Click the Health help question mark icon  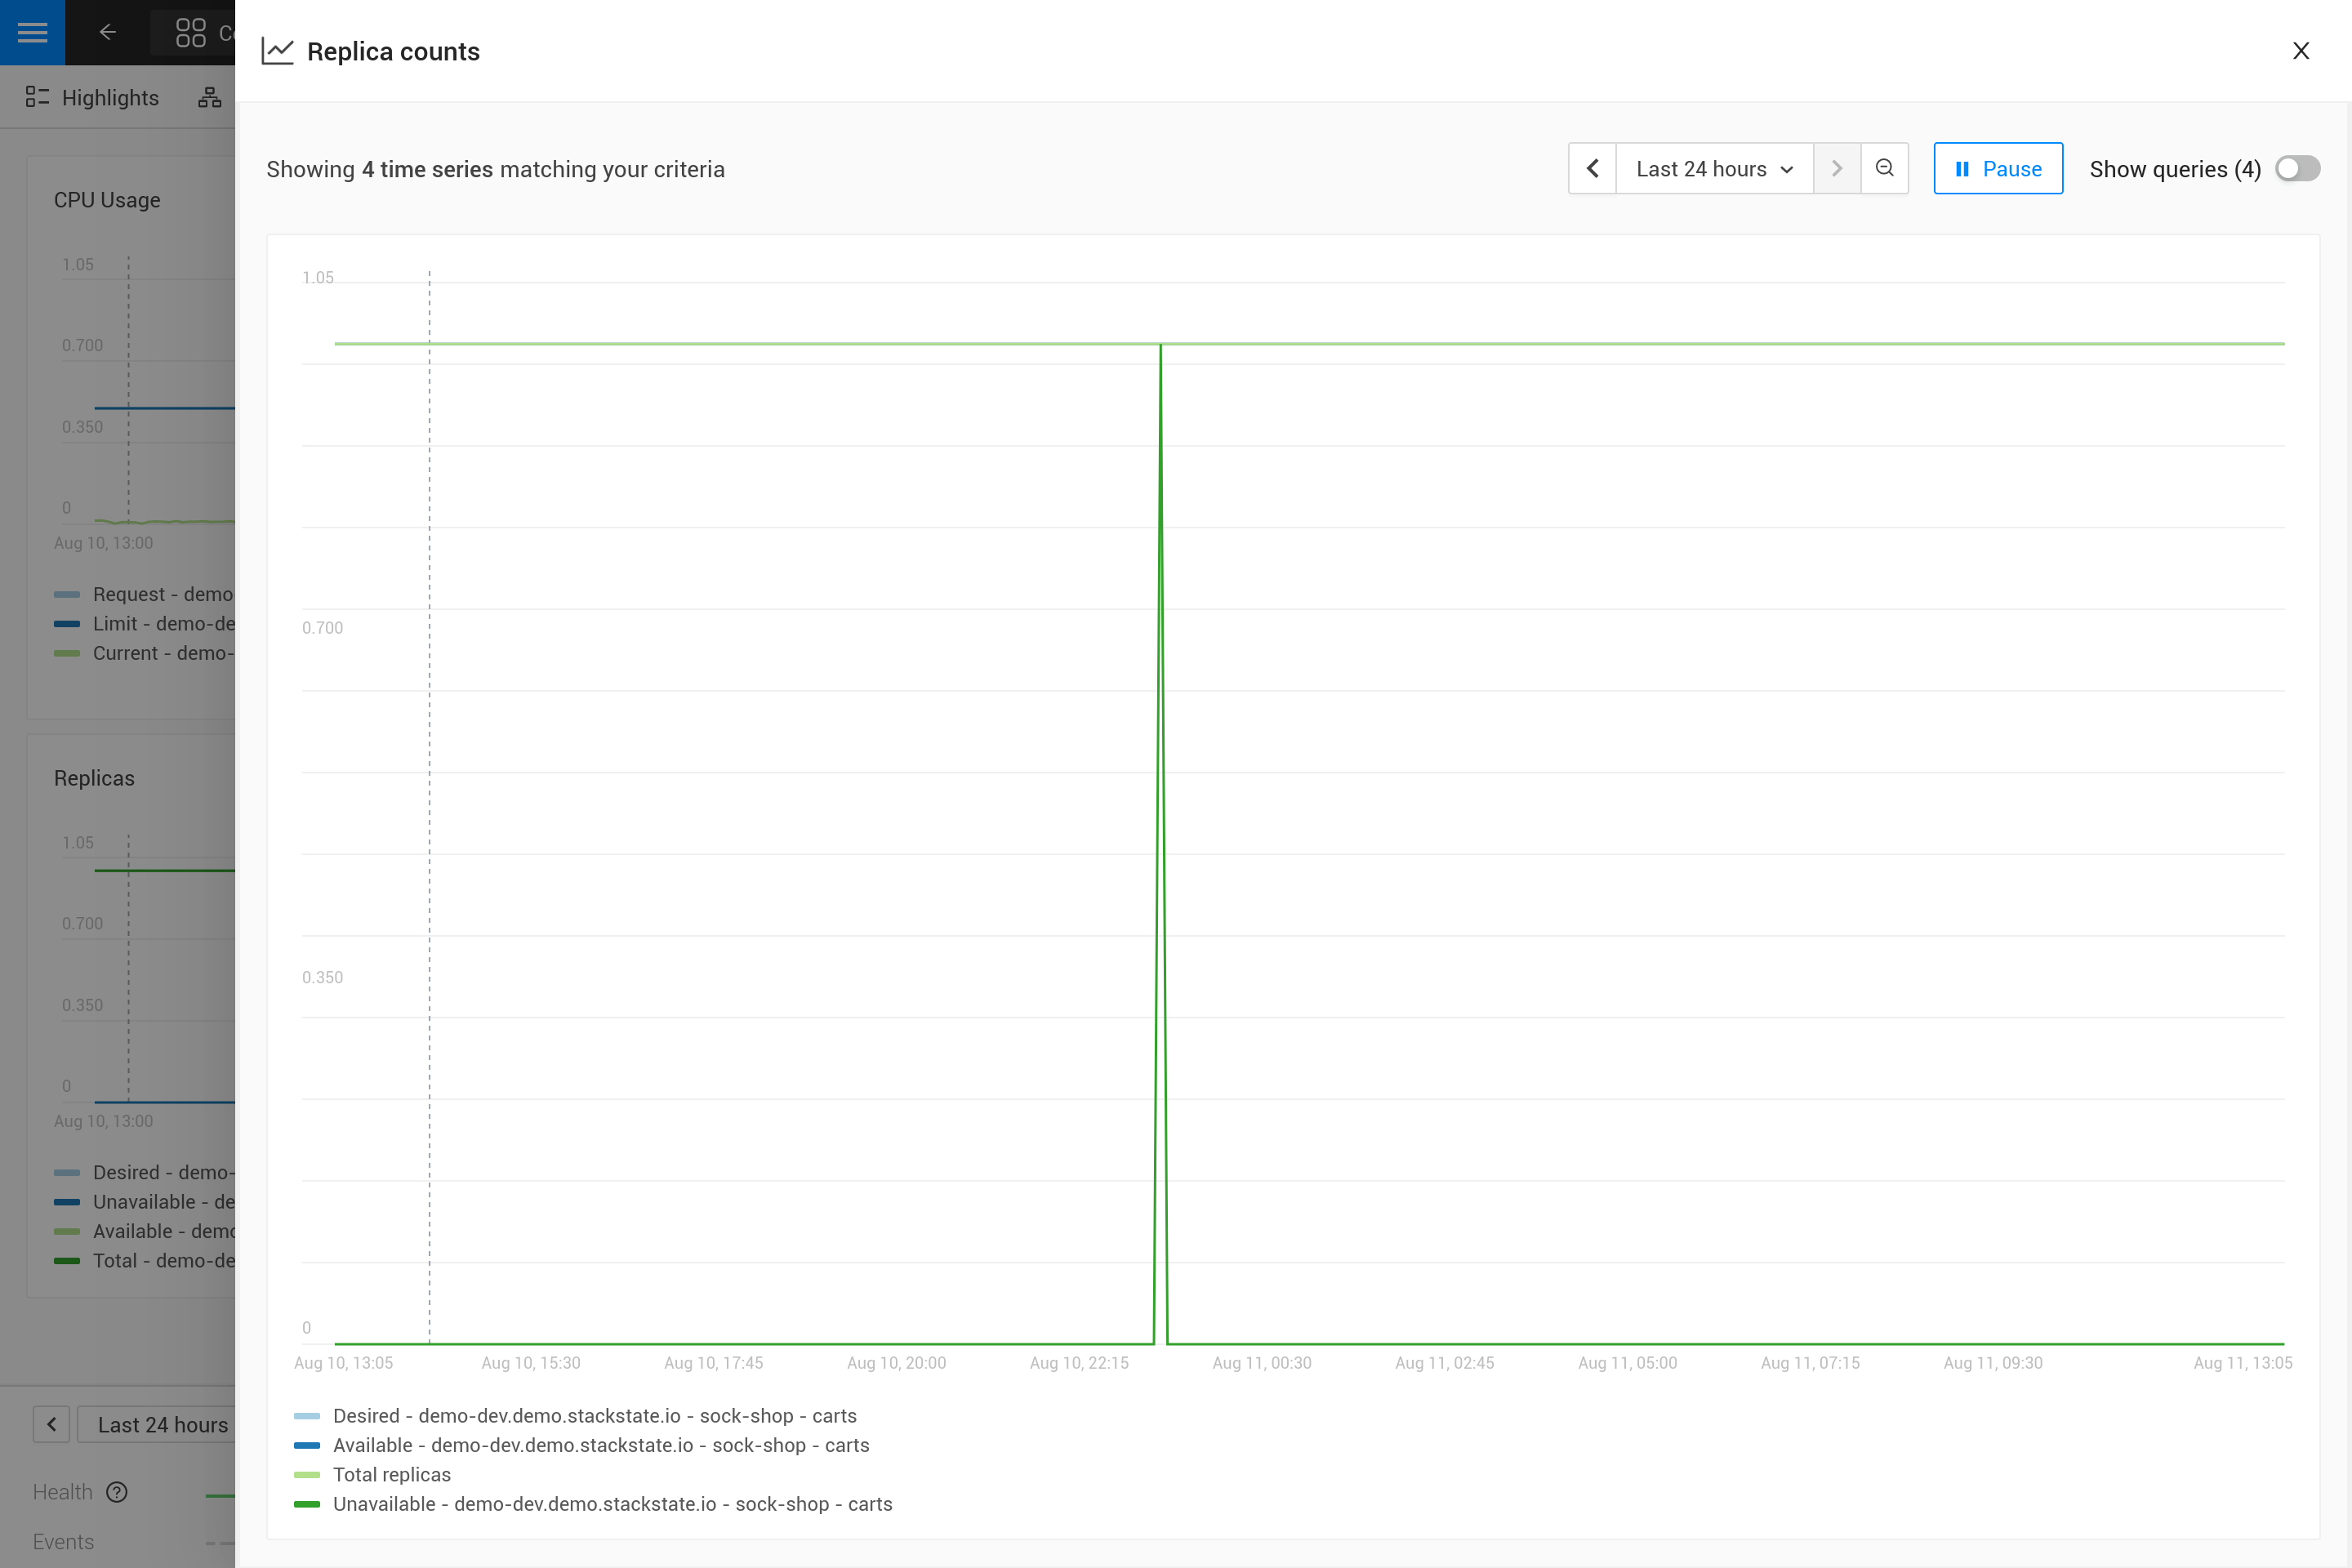(117, 1491)
